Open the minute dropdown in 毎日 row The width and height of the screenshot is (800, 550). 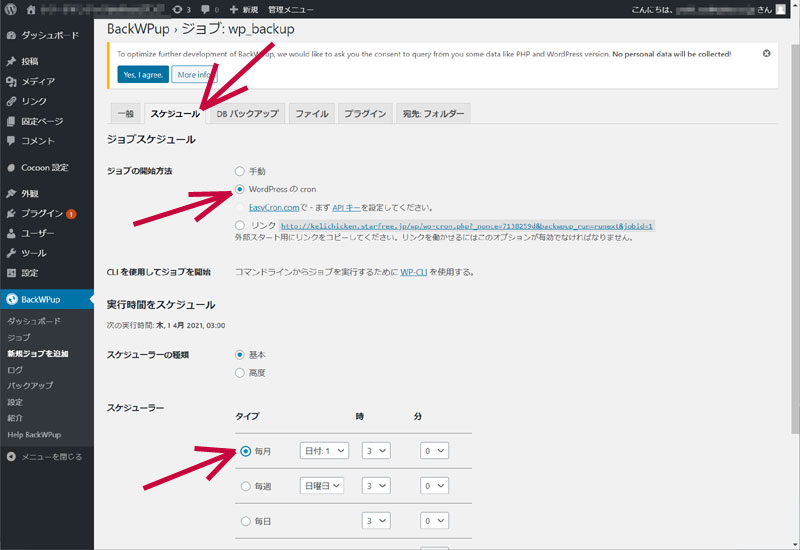pos(435,521)
